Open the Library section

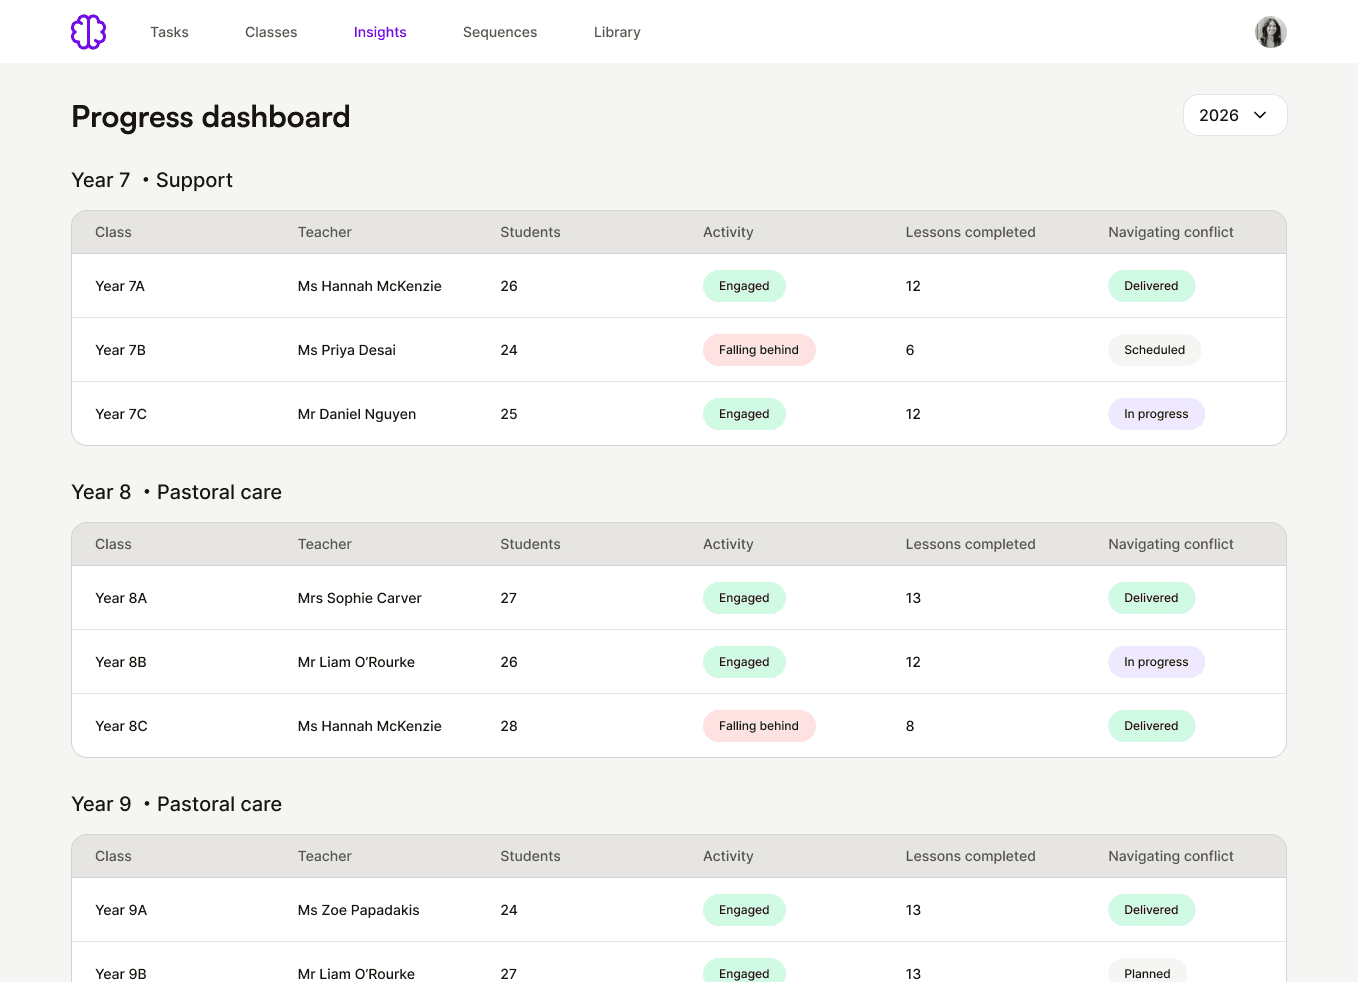(617, 32)
